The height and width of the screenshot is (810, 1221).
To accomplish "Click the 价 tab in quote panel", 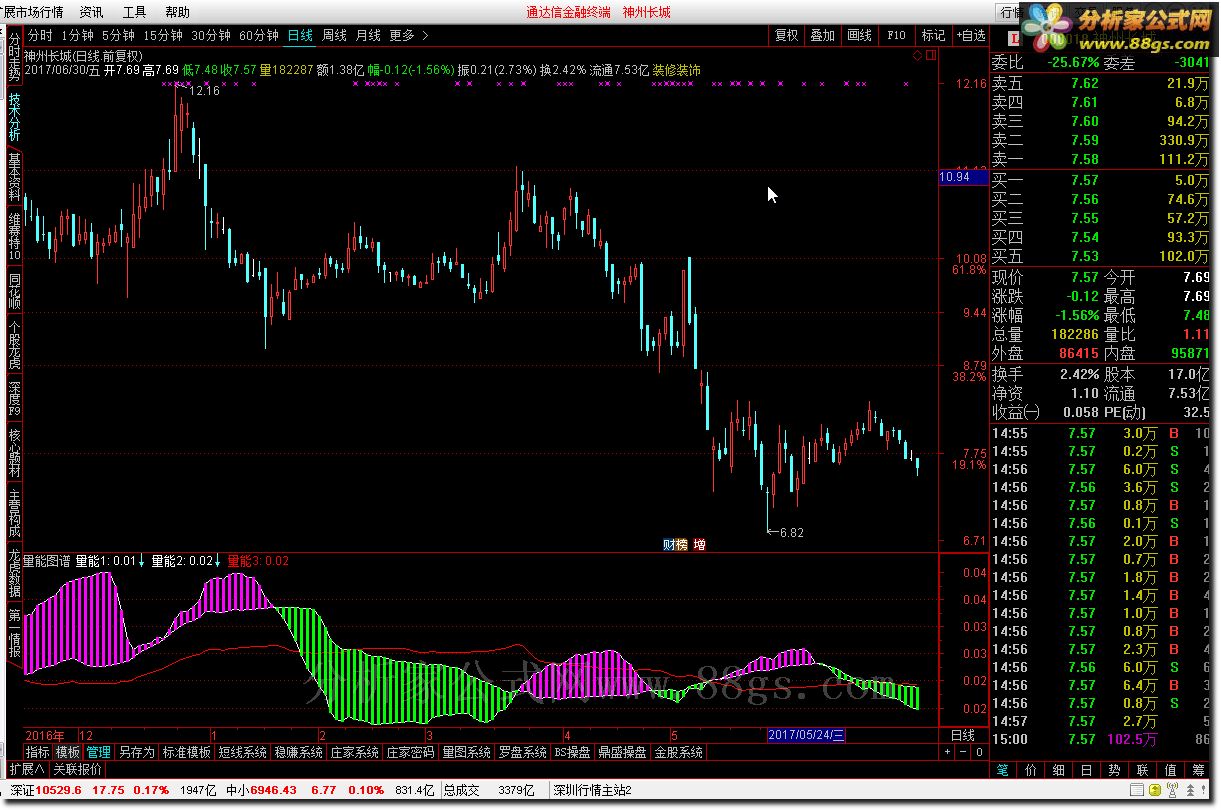I will (x=1031, y=770).
